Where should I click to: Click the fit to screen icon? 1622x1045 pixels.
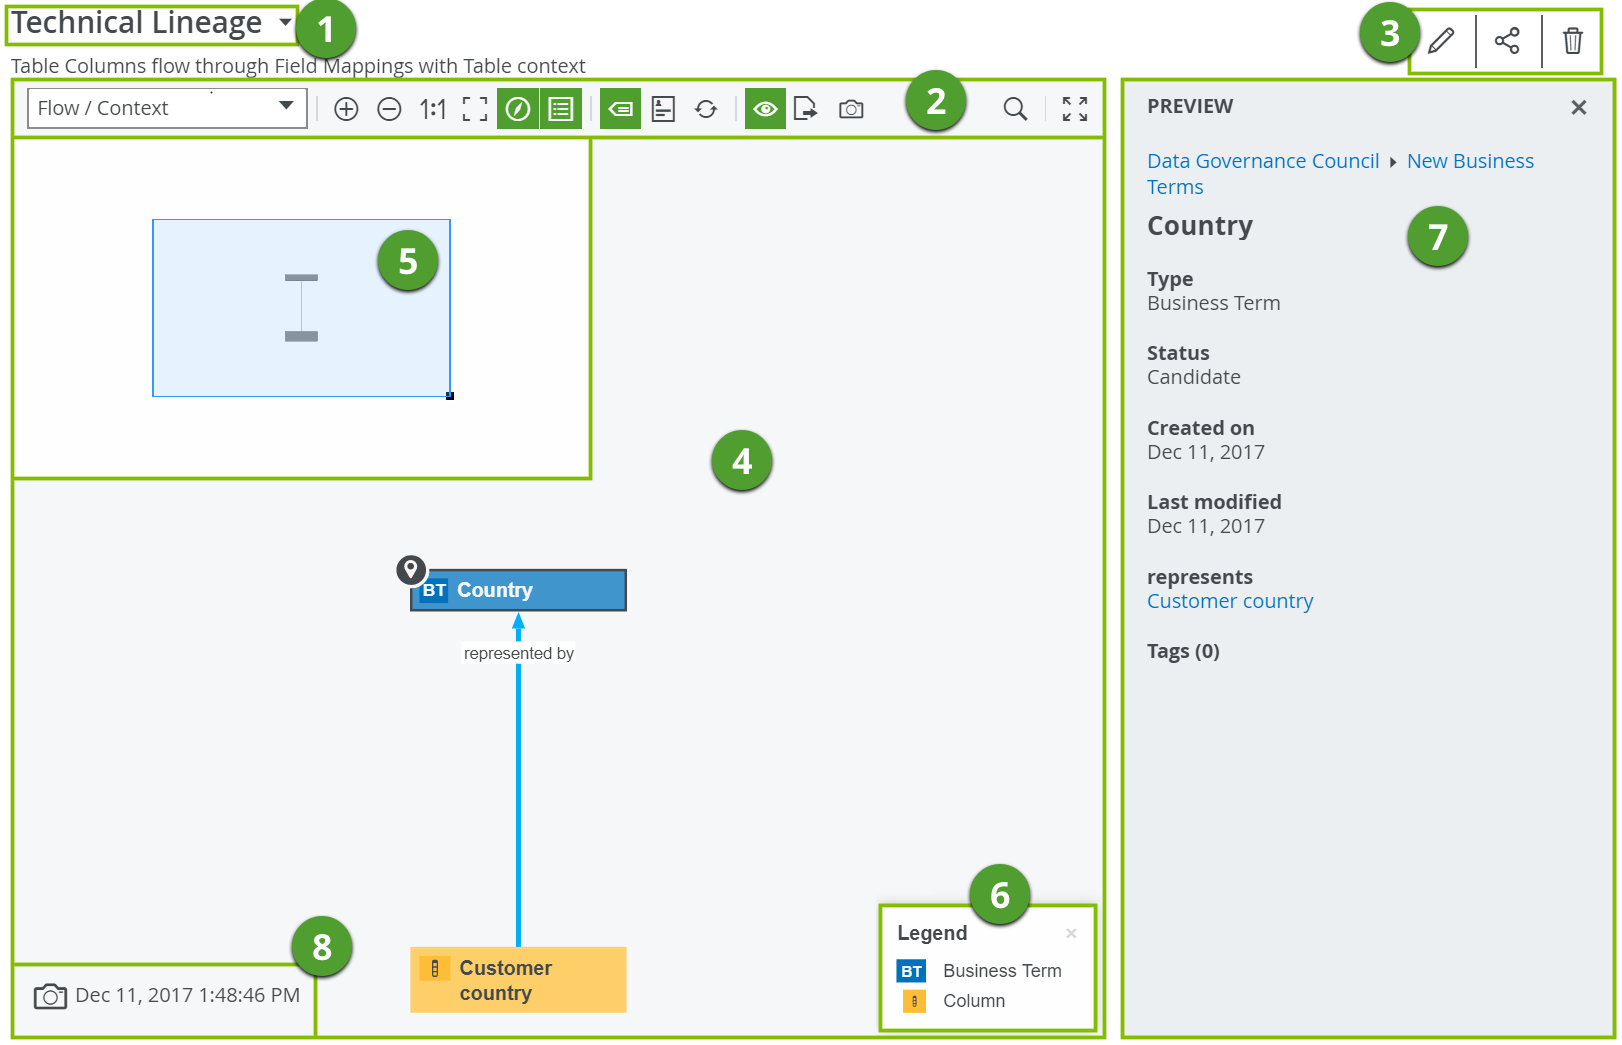point(475,109)
